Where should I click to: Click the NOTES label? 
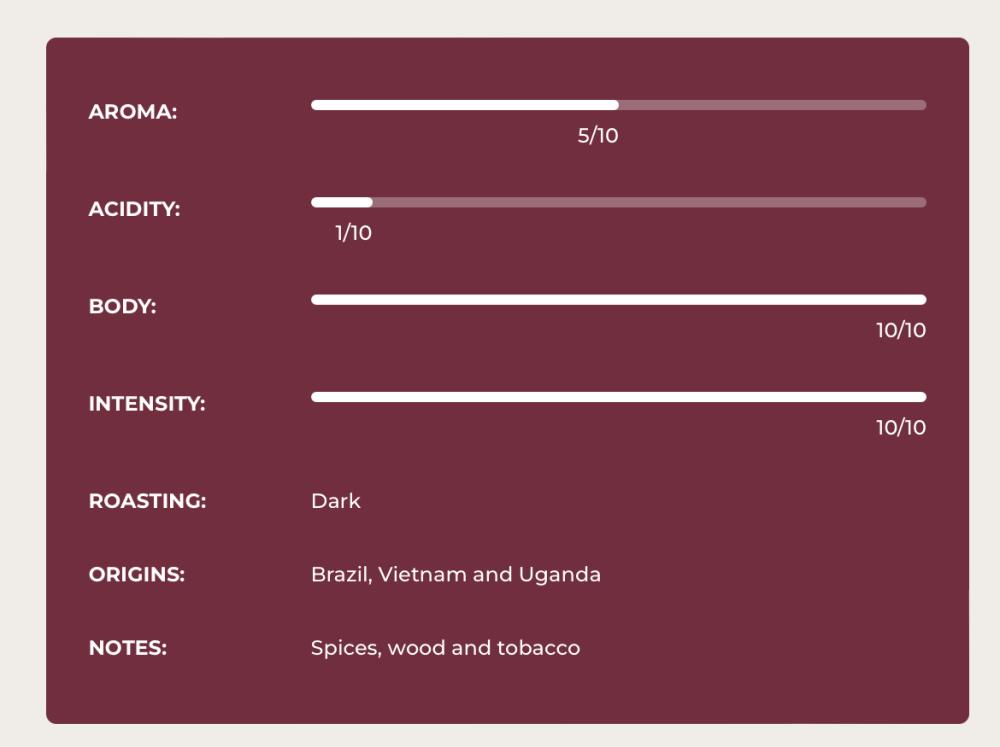tap(128, 648)
